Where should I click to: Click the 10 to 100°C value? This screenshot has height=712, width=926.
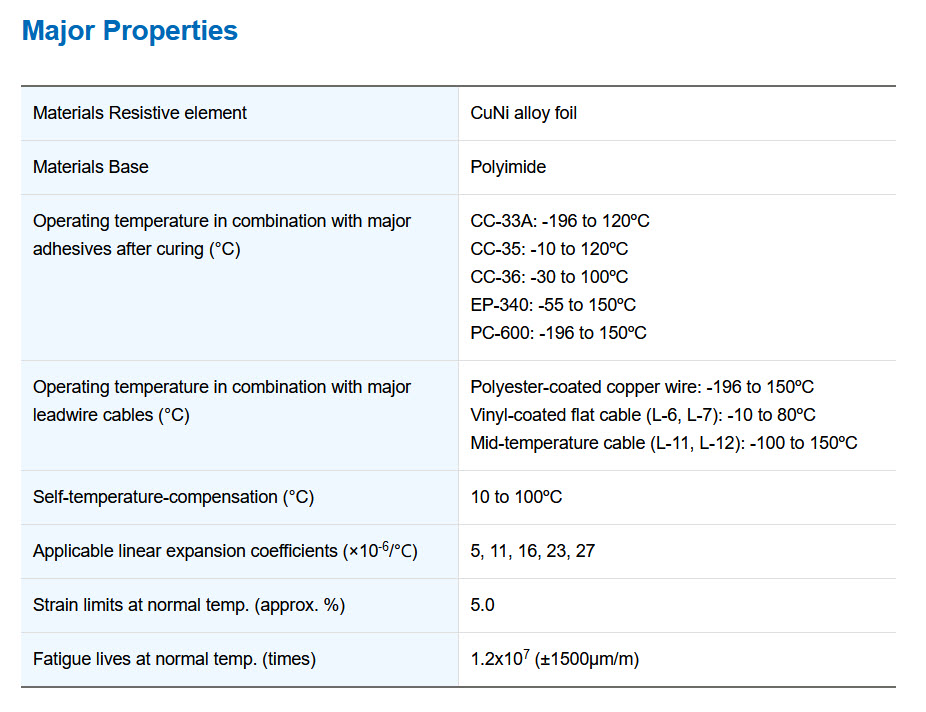coord(516,497)
